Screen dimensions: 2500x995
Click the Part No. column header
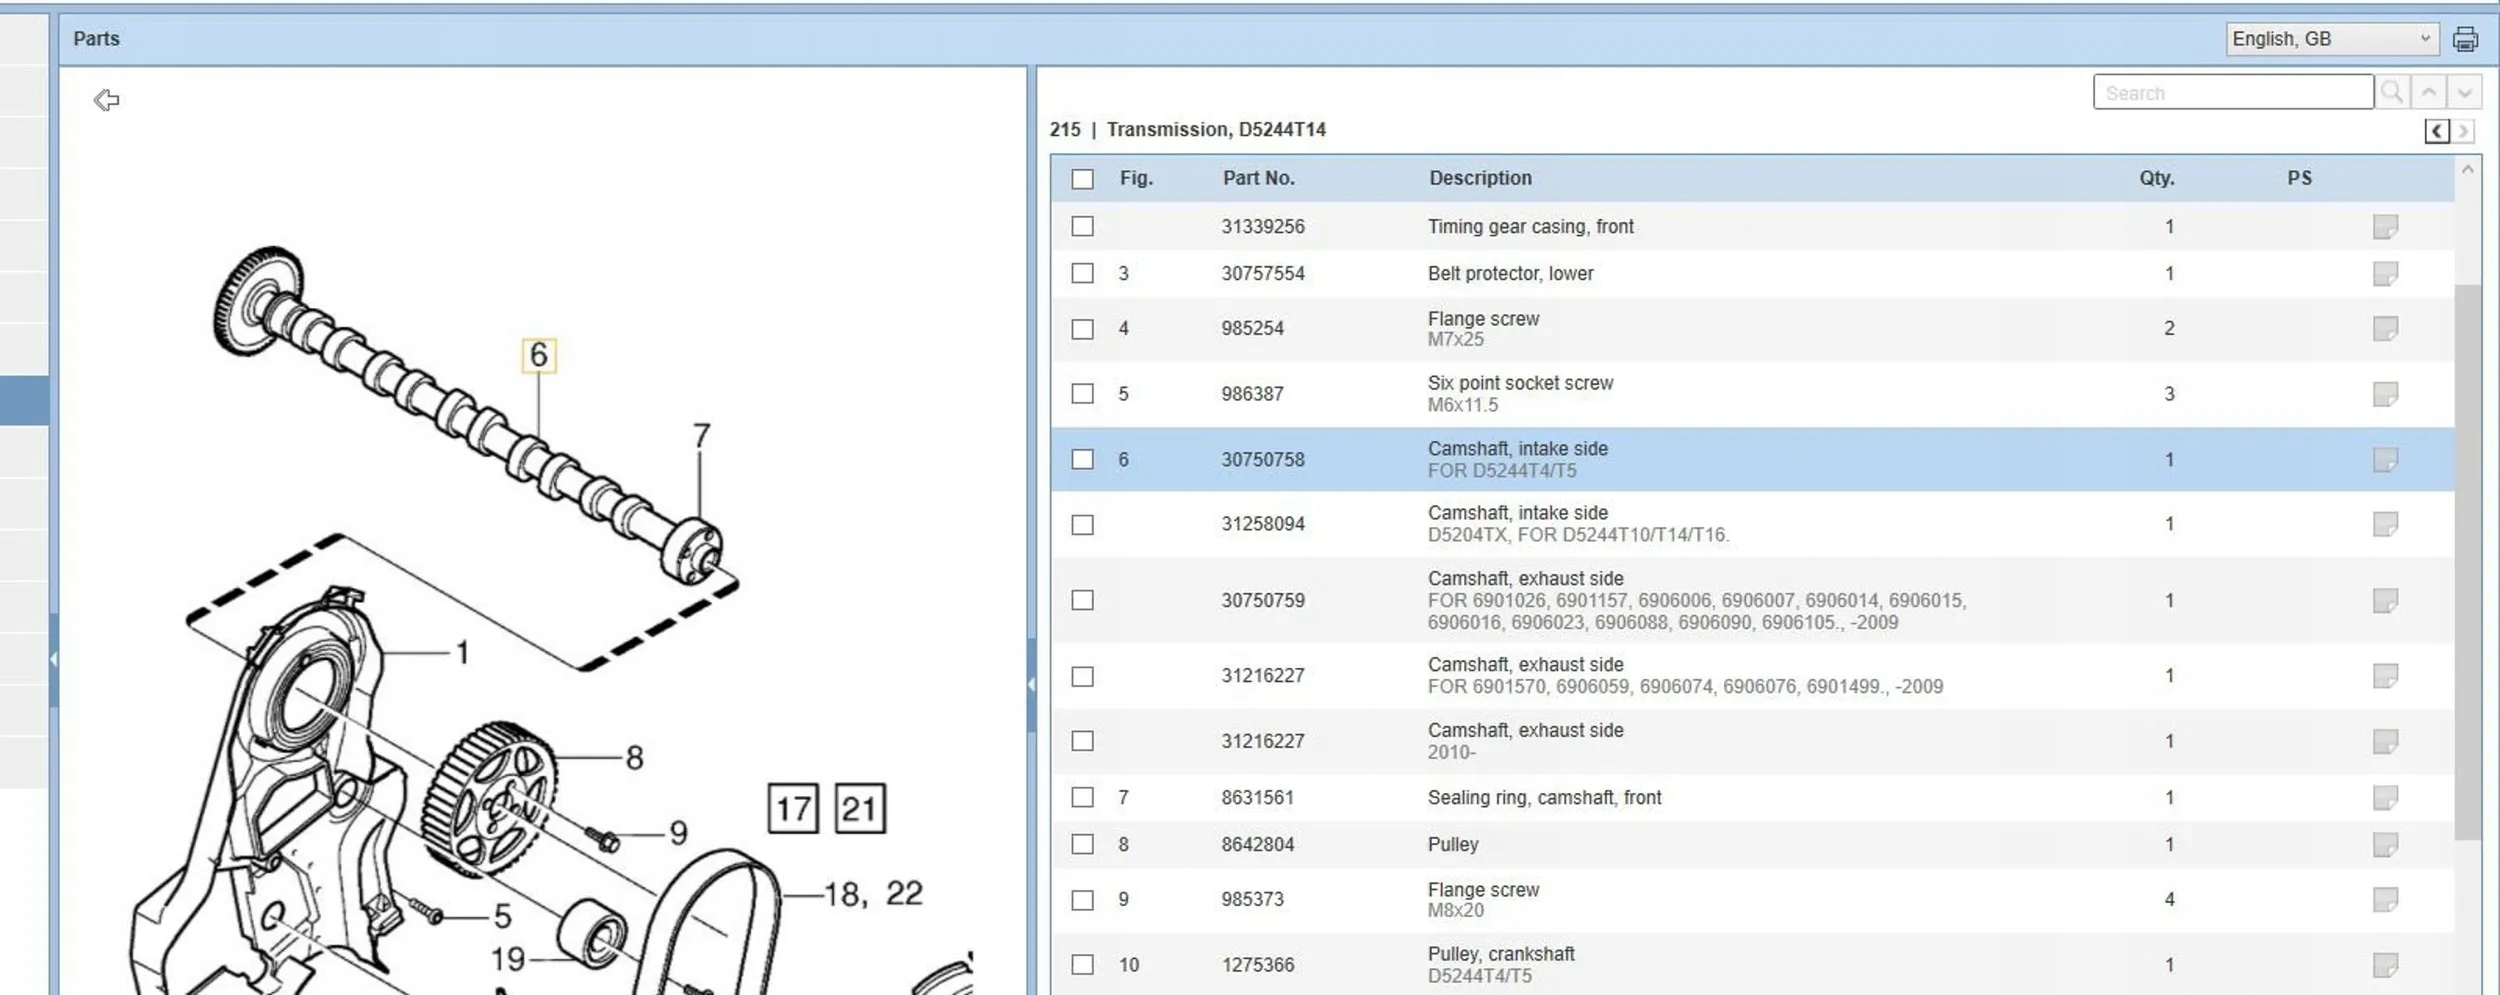(1258, 178)
